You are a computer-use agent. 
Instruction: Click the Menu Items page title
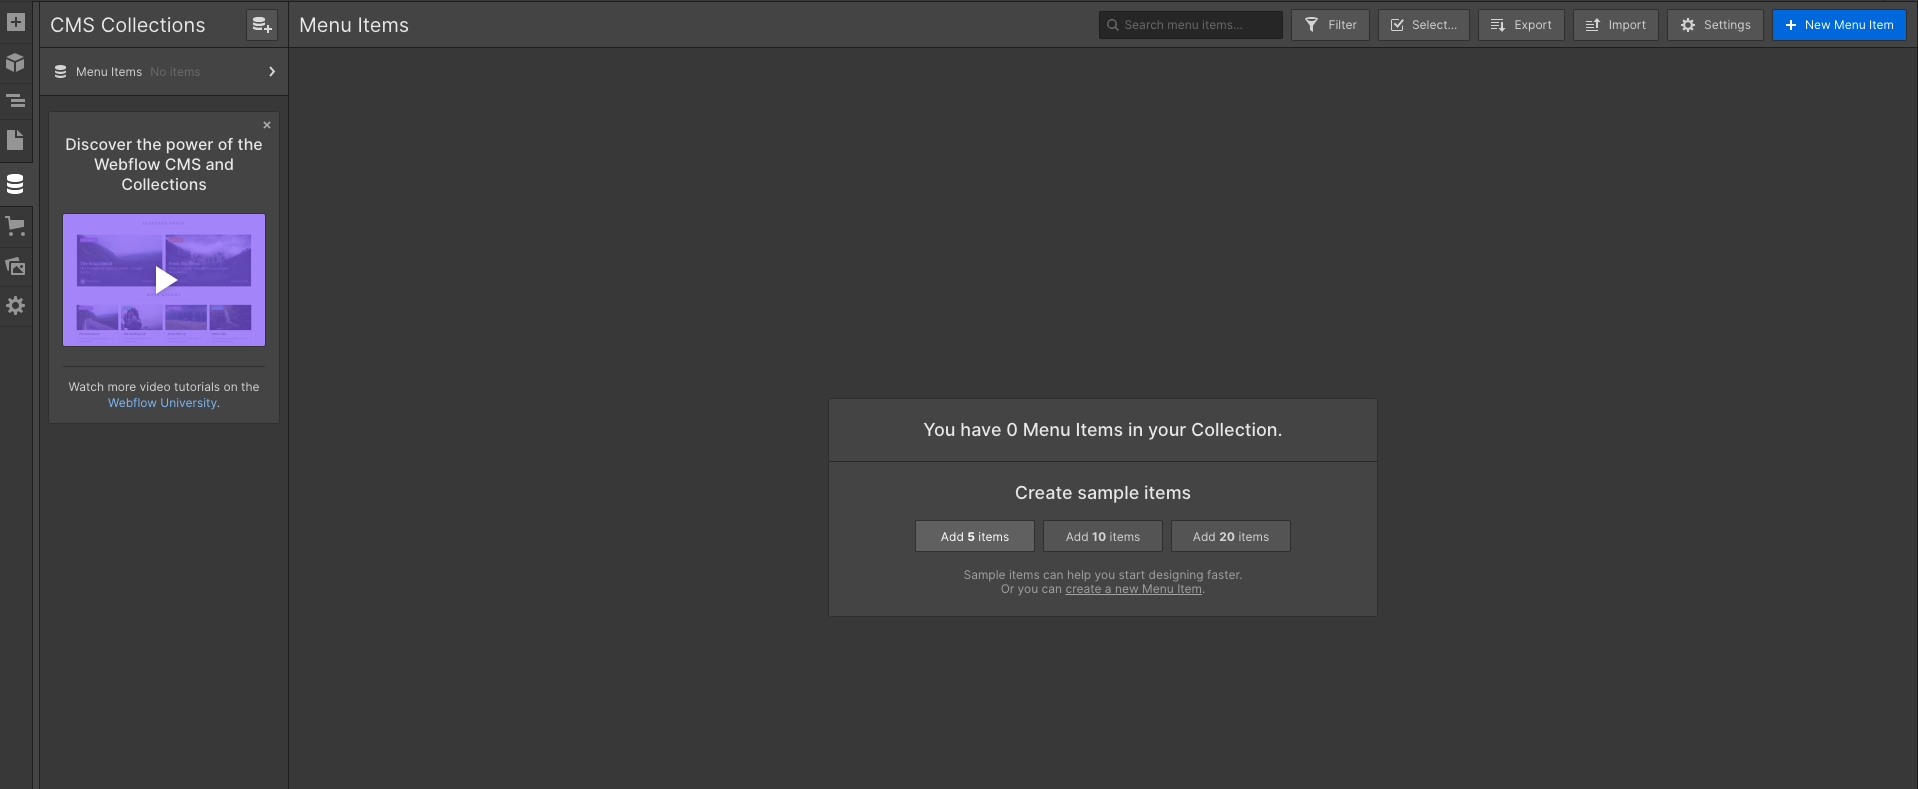(354, 25)
